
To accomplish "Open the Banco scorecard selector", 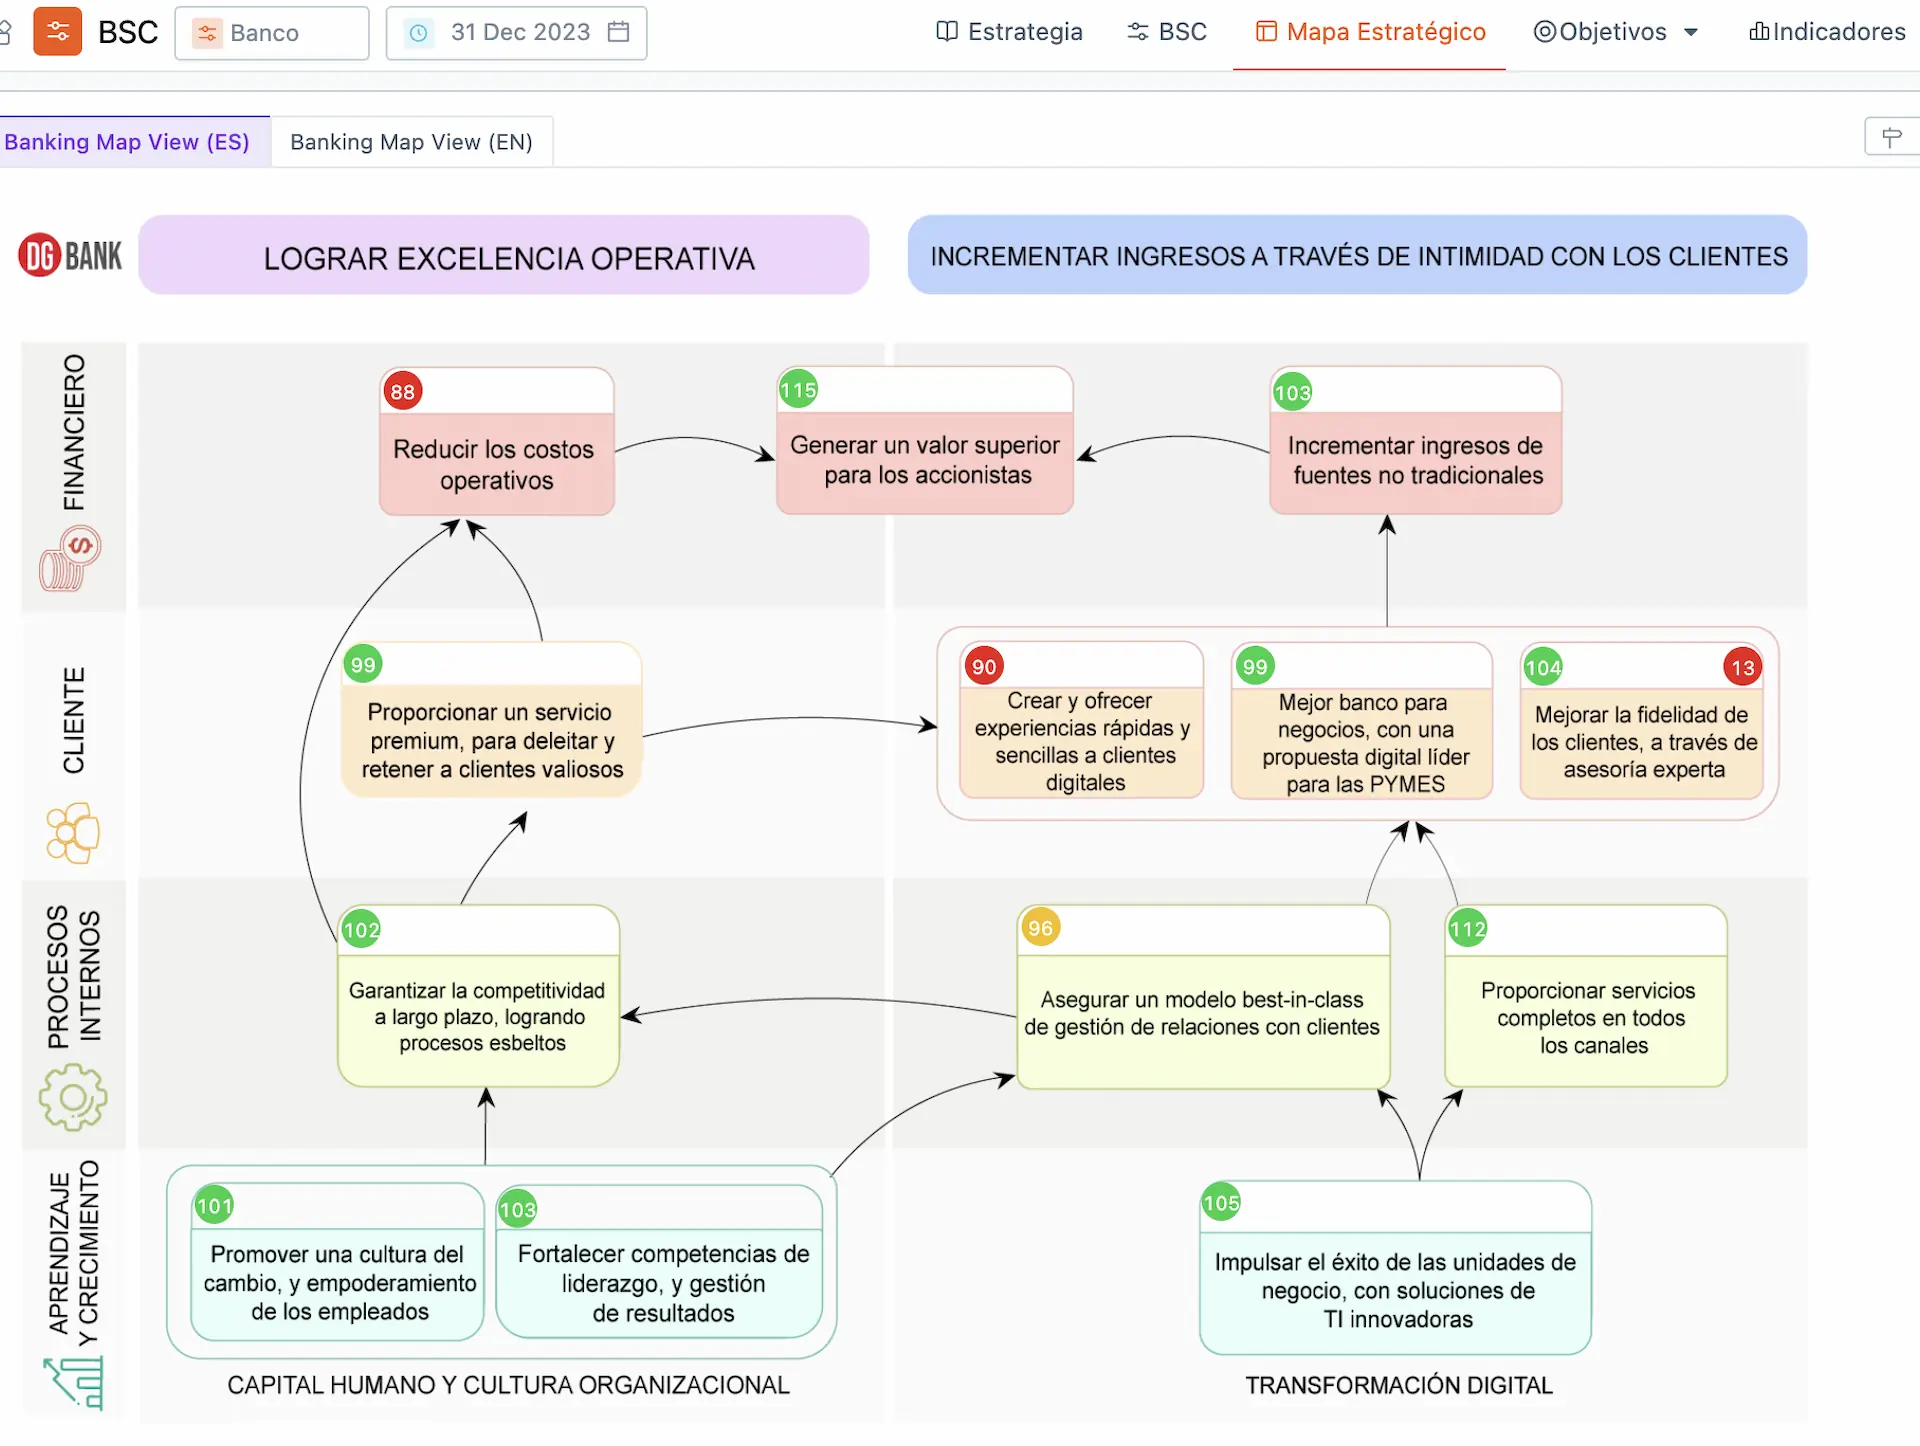I will coord(272,33).
